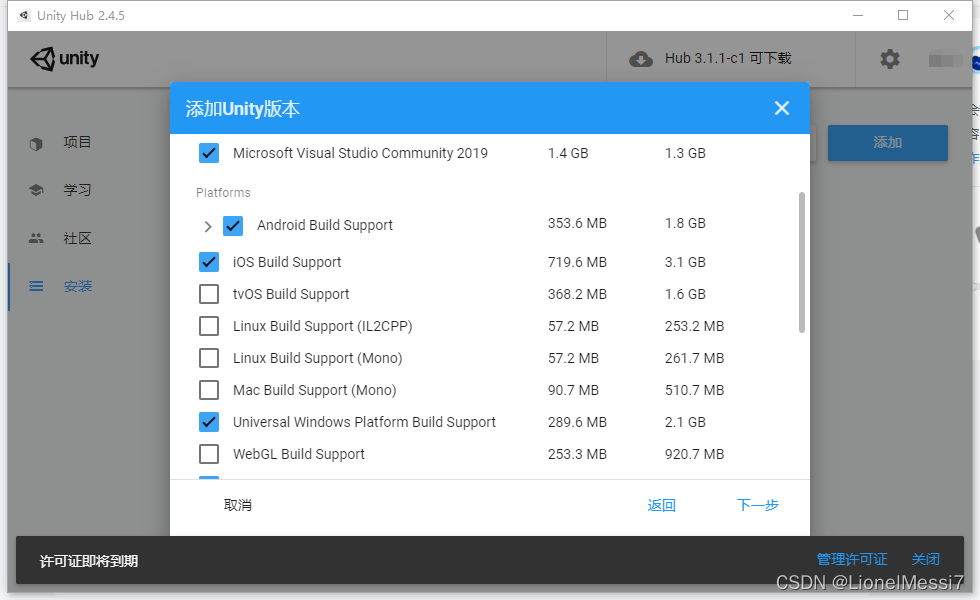
Task: Click the cloud download icon for Hub update
Action: (641, 59)
